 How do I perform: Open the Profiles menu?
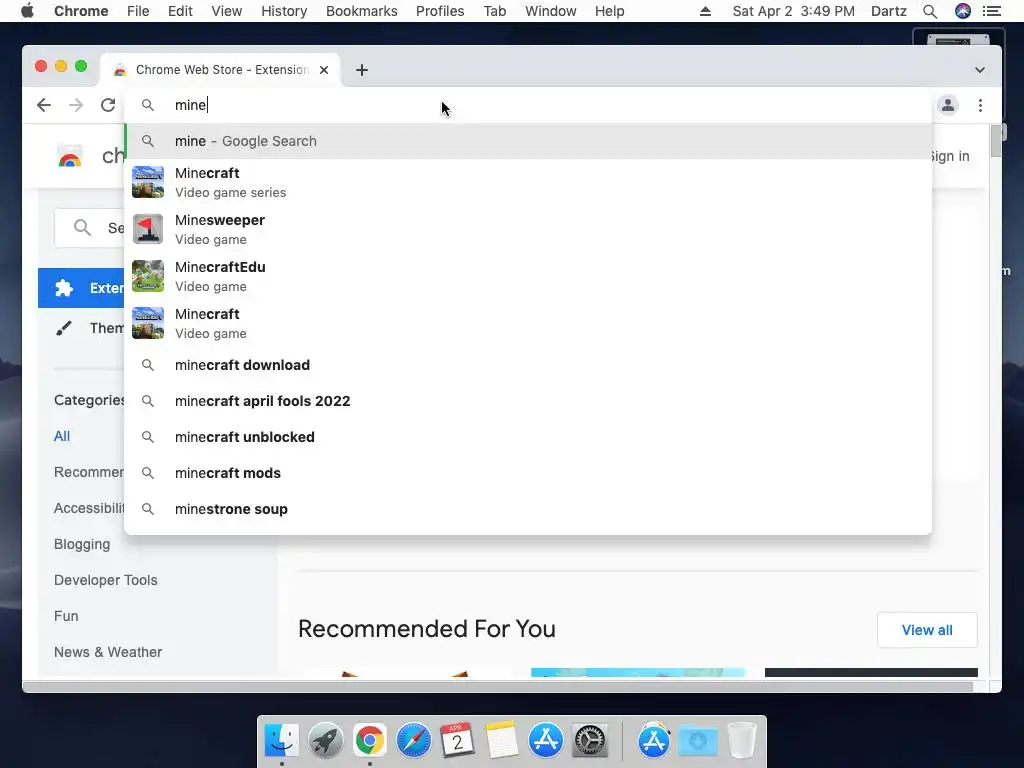[x=440, y=11]
